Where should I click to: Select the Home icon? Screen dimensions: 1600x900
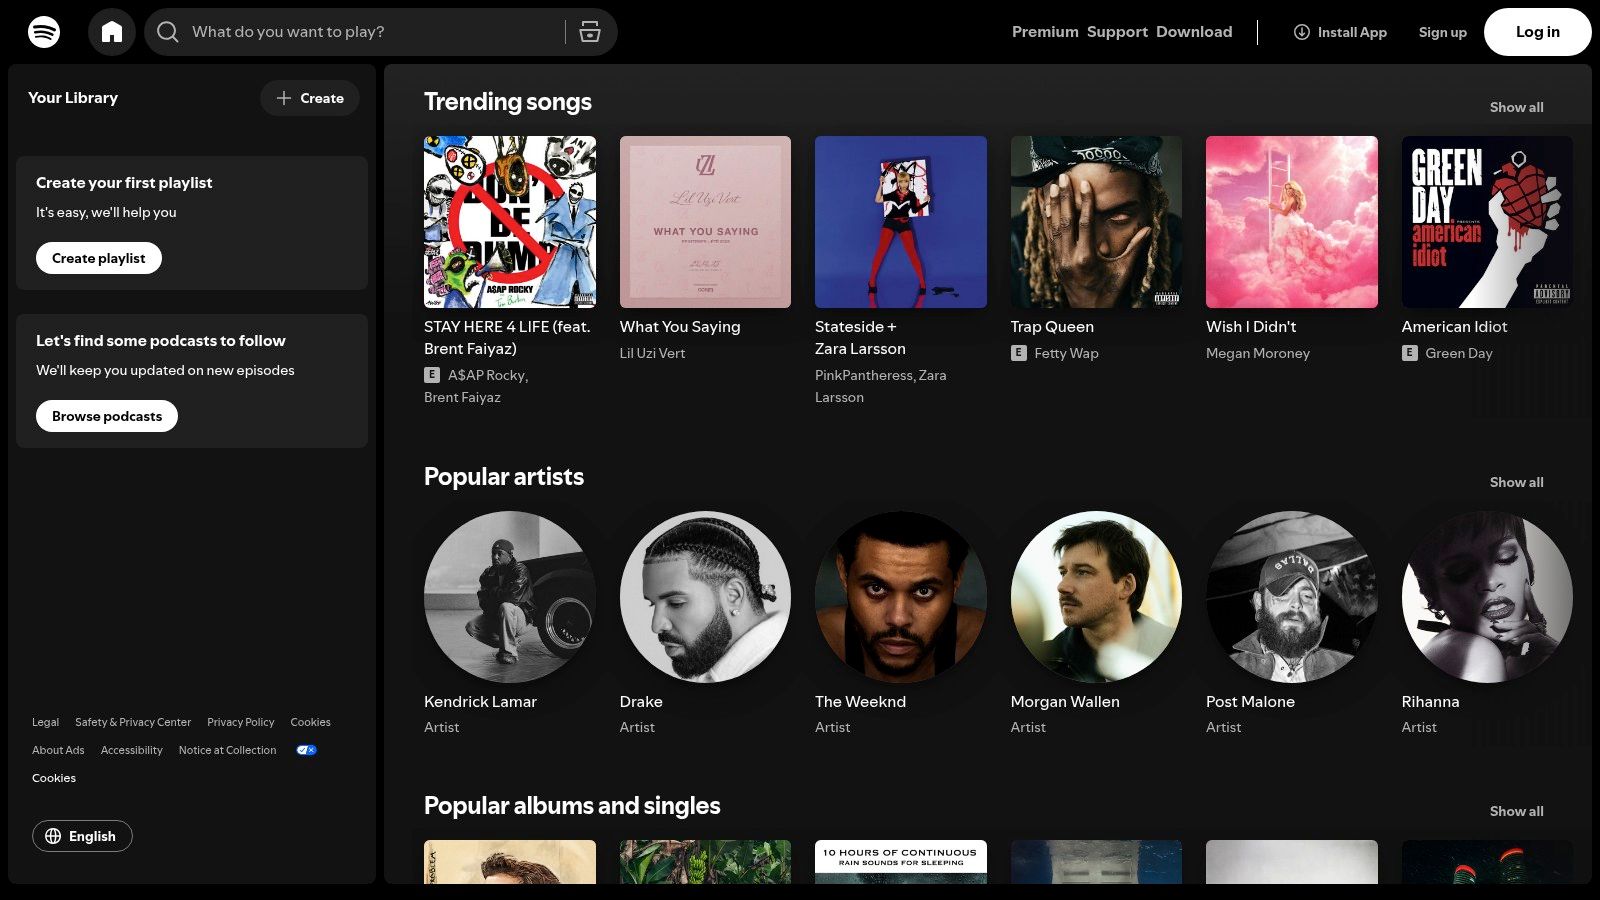[112, 31]
